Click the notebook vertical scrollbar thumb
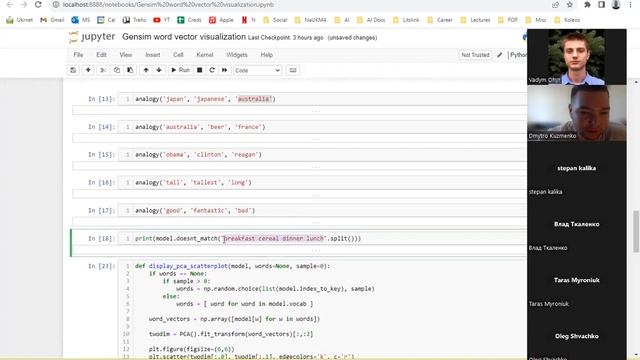Viewport: 640px width, 360px height. (636, 231)
